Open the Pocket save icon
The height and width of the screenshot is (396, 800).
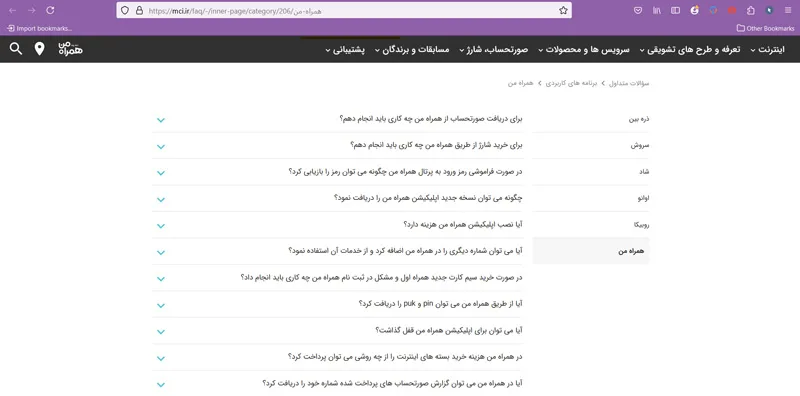tap(637, 10)
